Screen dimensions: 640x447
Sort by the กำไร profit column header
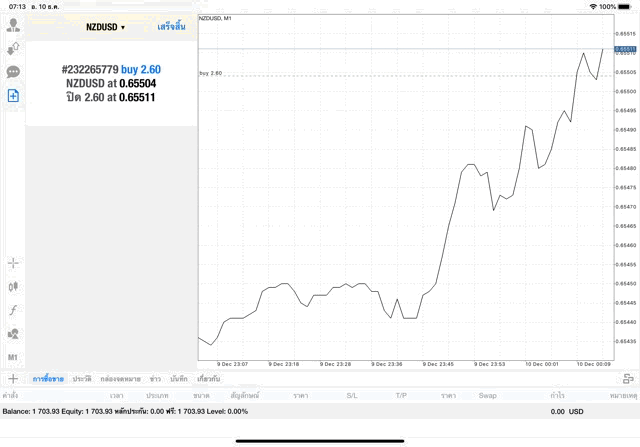[556, 396]
